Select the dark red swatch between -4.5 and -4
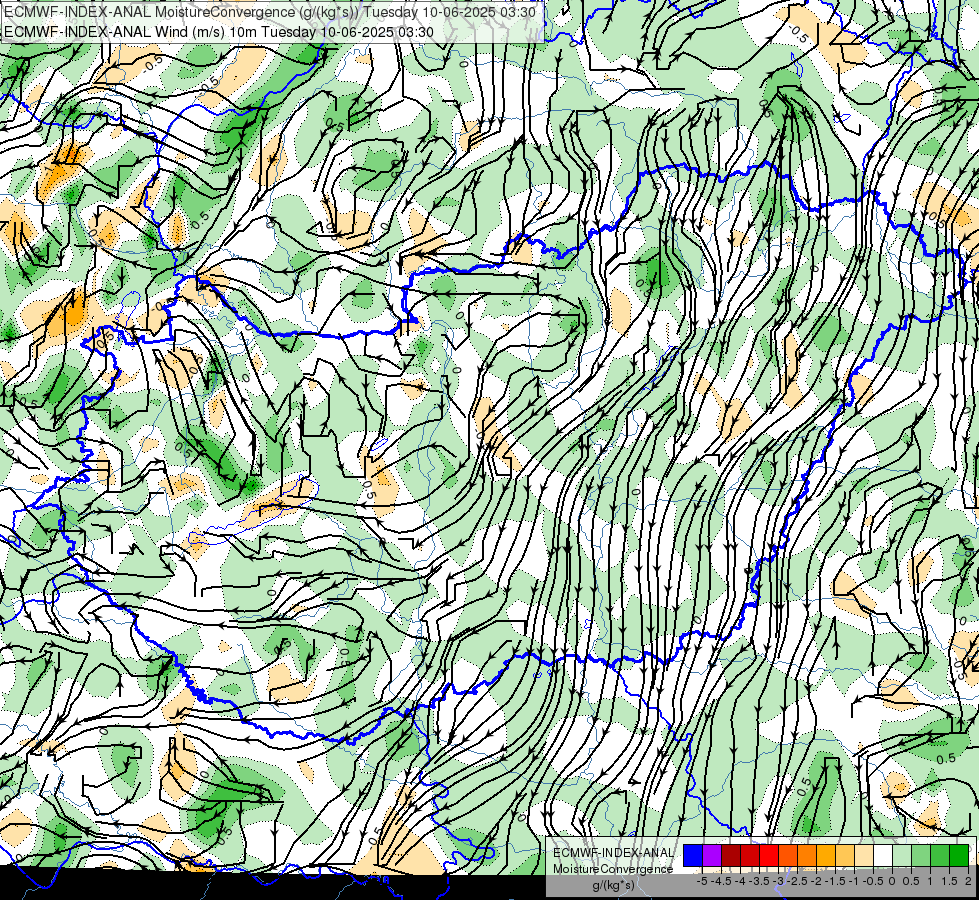979x900 pixels. point(731,855)
